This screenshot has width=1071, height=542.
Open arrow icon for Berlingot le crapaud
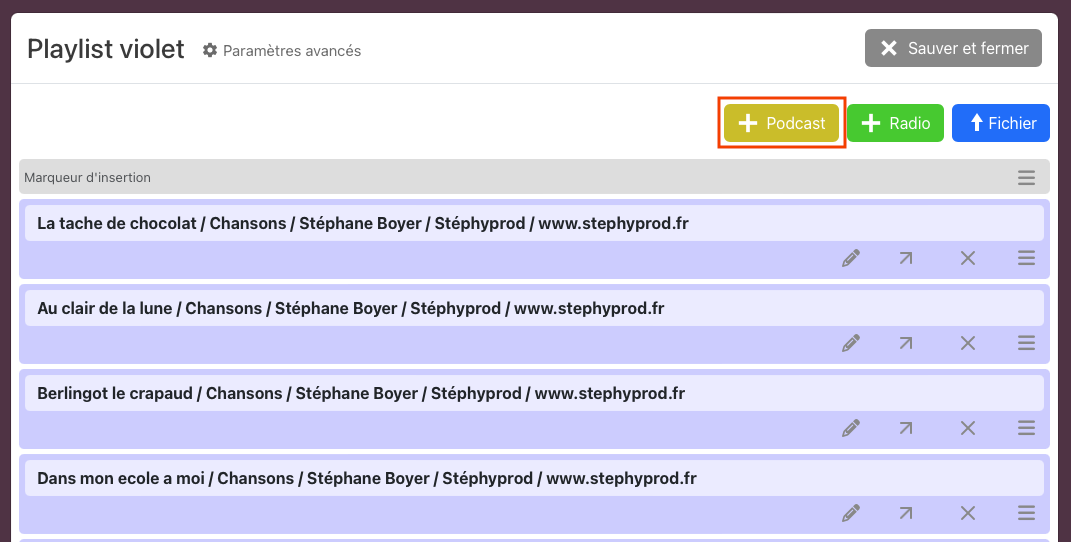coord(905,428)
